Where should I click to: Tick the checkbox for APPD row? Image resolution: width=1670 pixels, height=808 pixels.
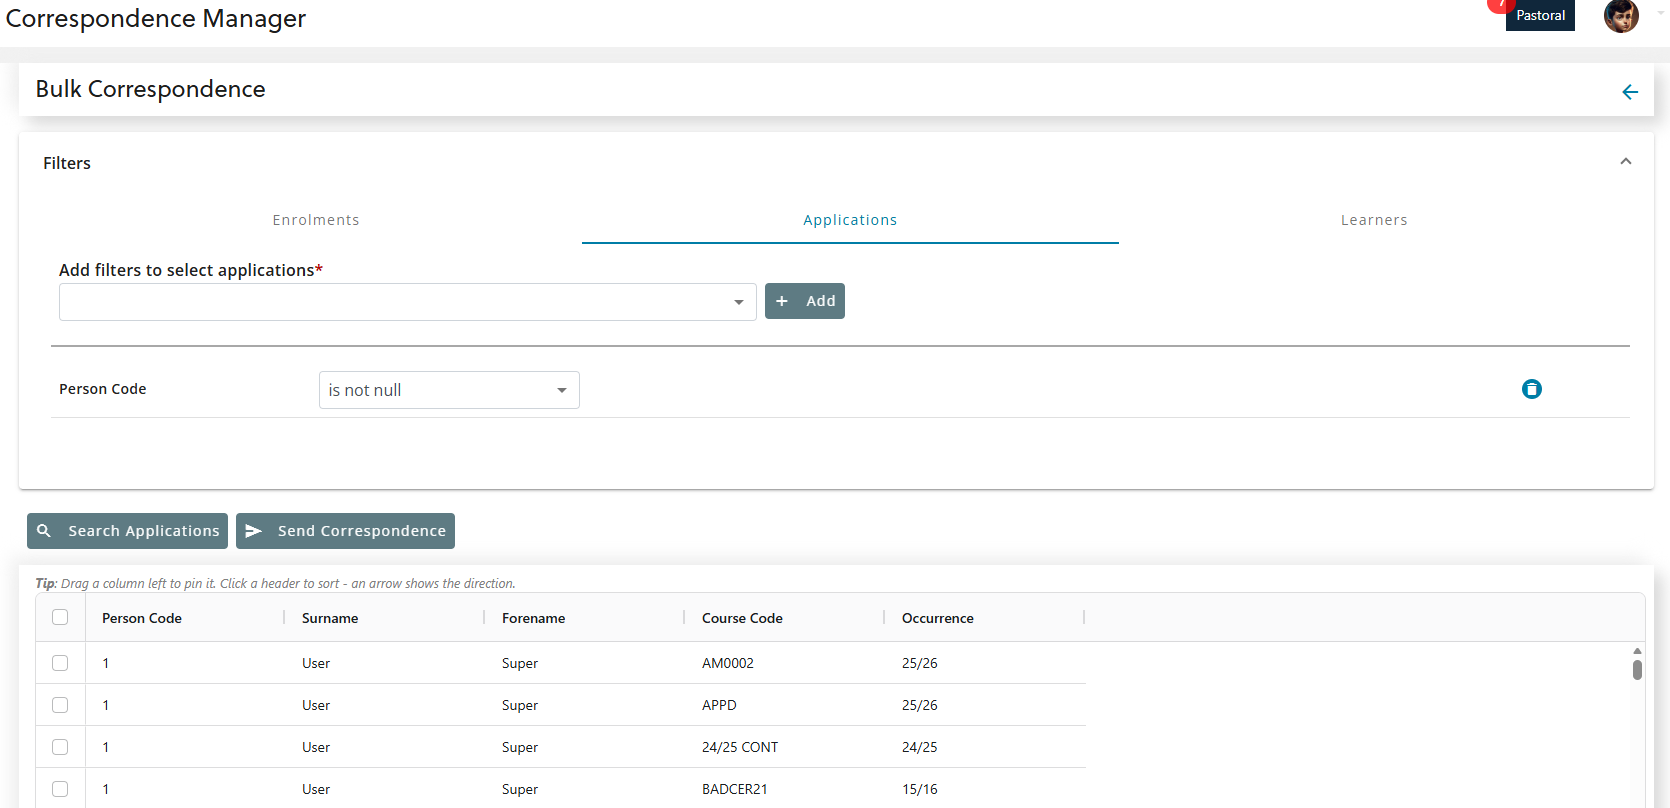point(60,705)
